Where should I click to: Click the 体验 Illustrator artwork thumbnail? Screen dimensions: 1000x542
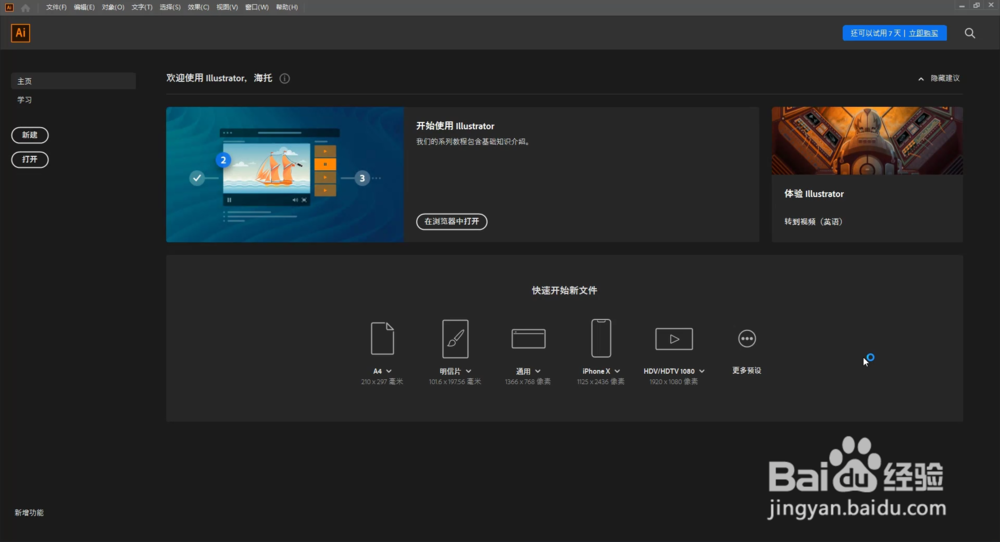click(867, 141)
